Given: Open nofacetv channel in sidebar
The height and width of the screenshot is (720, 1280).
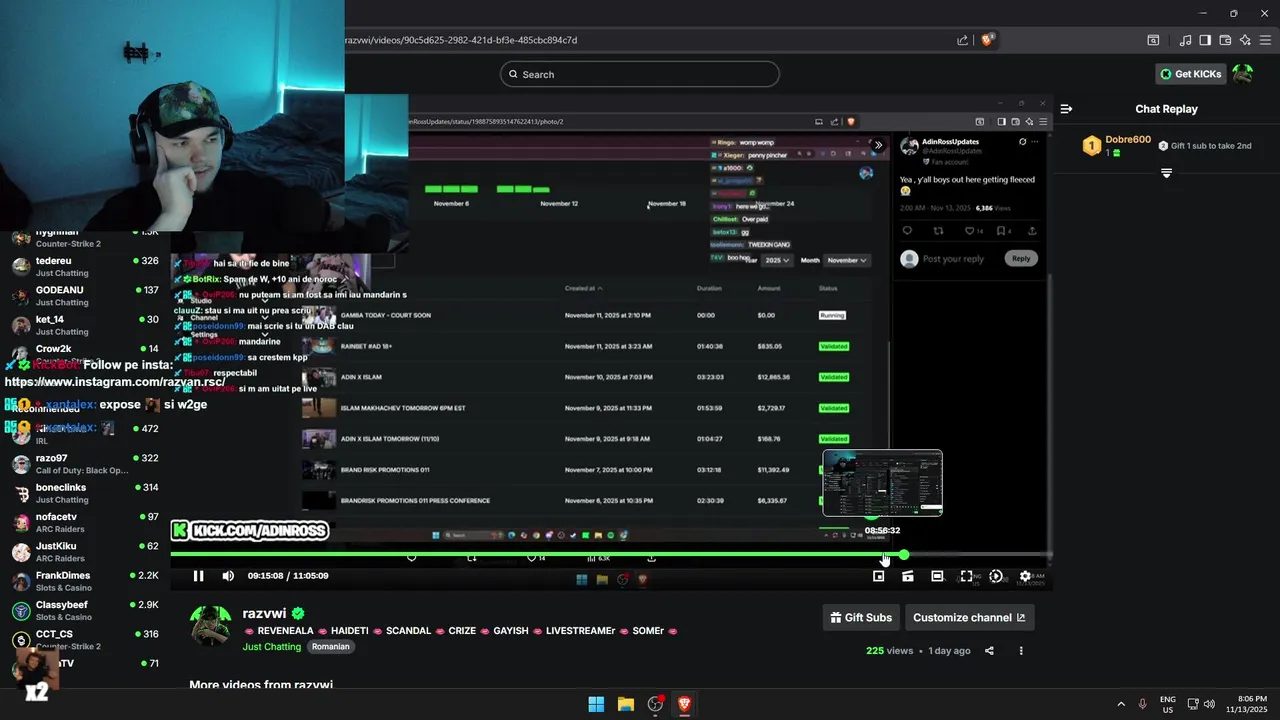Looking at the screenshot, I should click(85, 523).
